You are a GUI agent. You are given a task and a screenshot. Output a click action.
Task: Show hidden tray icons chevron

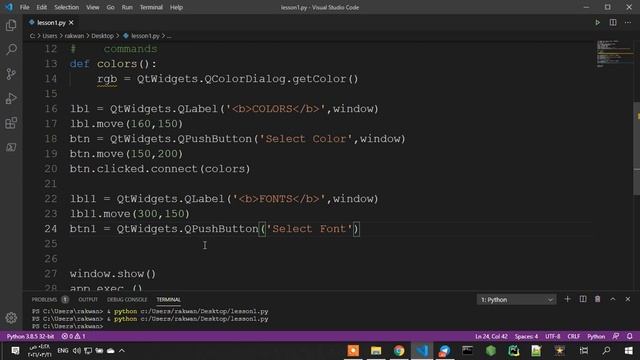pyautogui.click(x=122, y=351)
